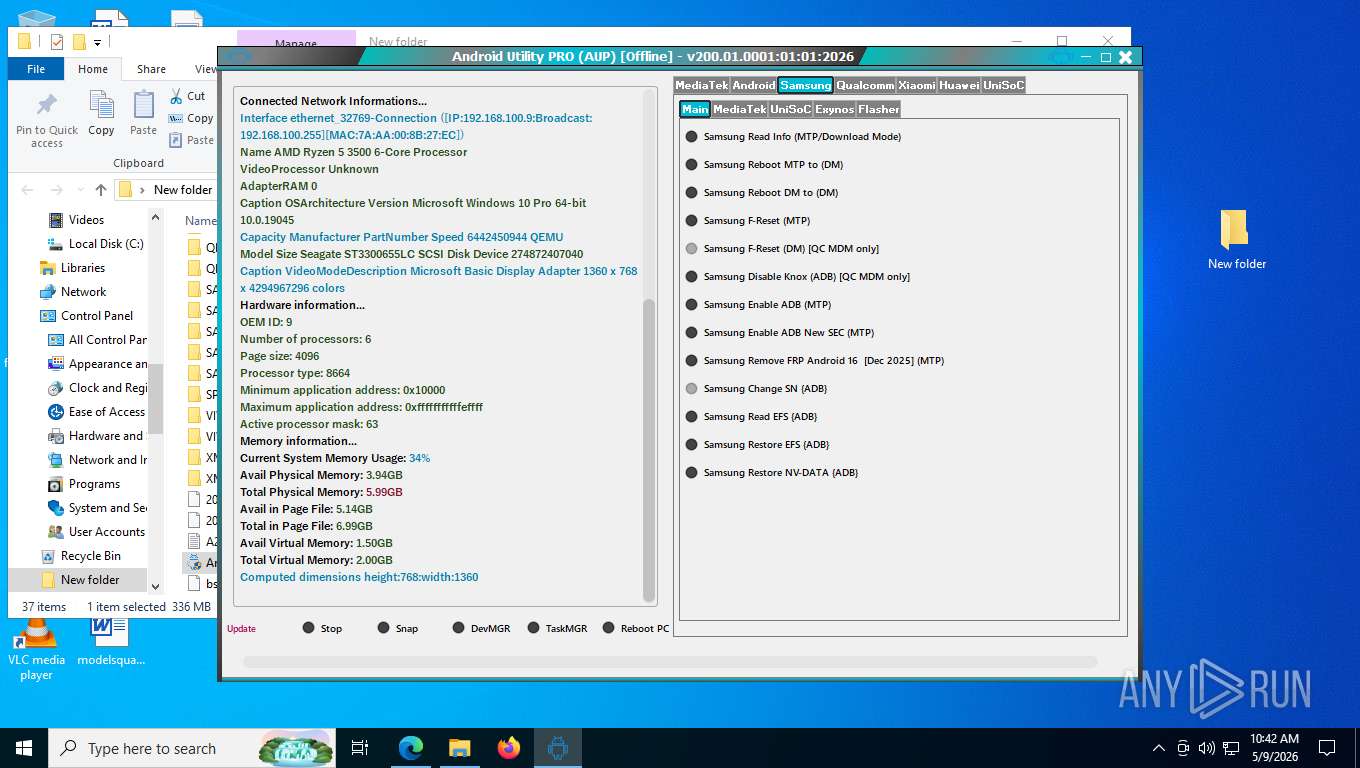
Task: Open the Android top tab
Action: 754,85
